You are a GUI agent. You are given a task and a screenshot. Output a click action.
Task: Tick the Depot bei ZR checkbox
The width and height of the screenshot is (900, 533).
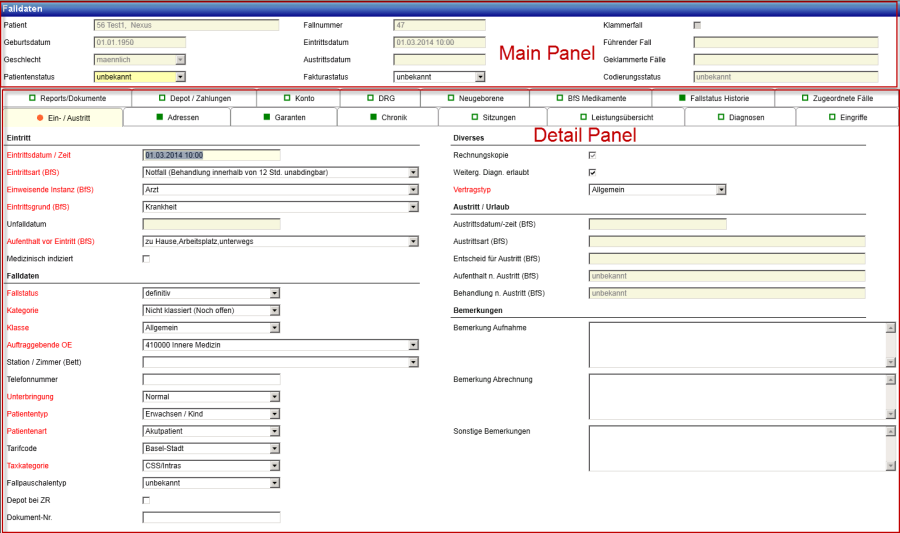tap(147, 500)
